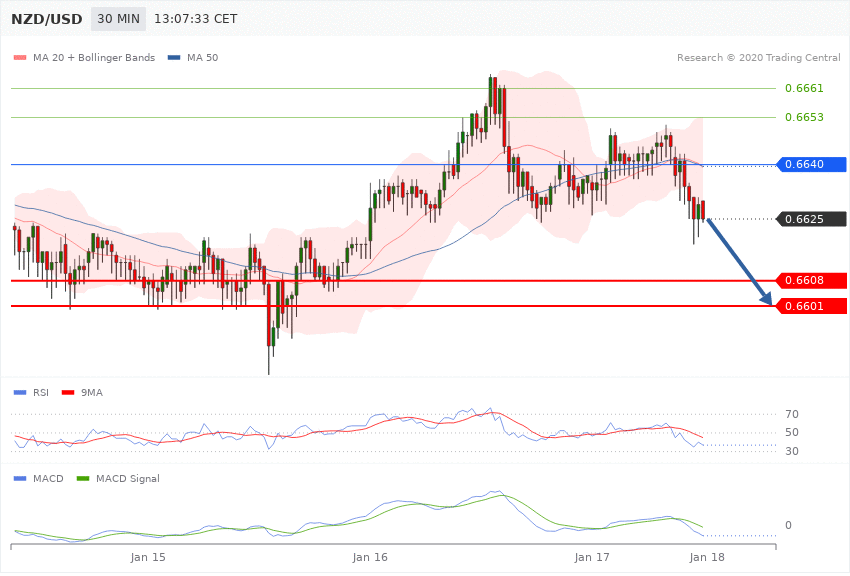
Task: Click the MA 20 + Bollinger Bands label
Action: (x=94, y=57)
